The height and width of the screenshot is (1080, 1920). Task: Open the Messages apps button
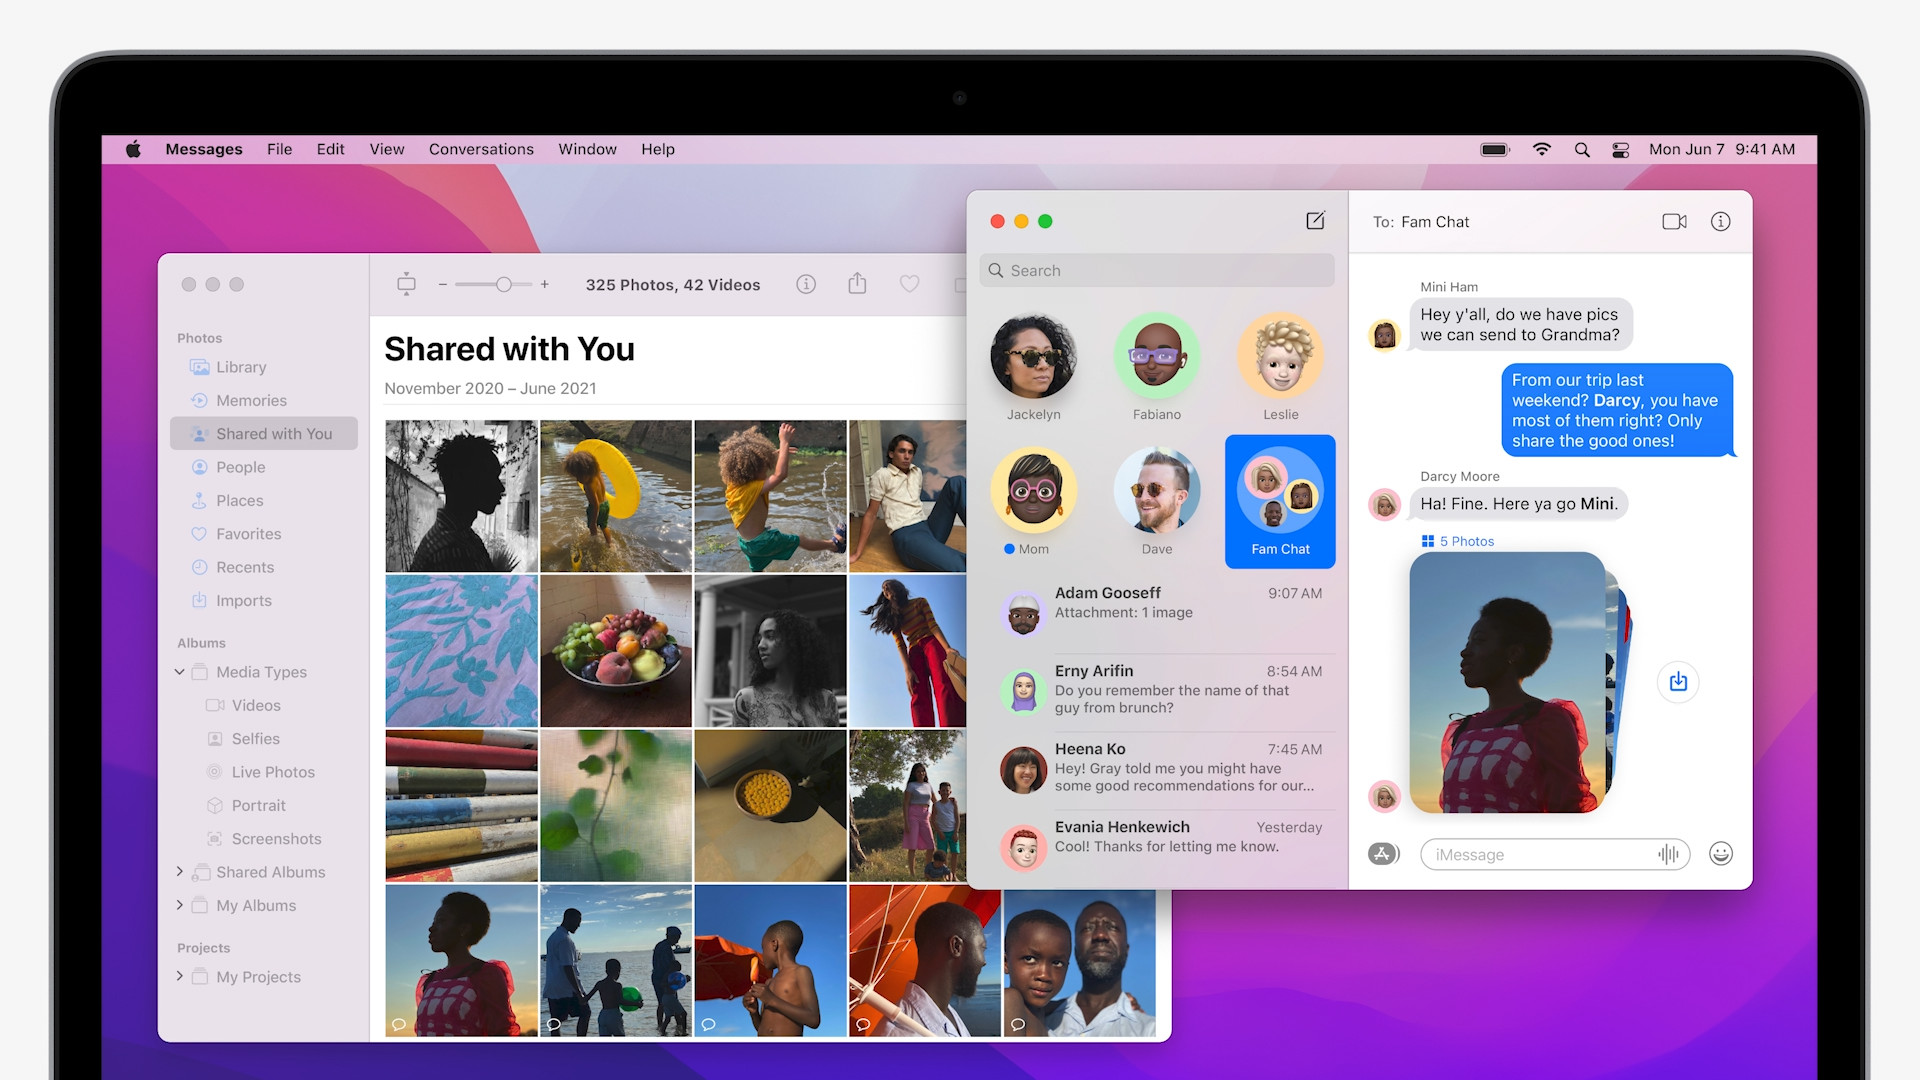point(1383,854)
